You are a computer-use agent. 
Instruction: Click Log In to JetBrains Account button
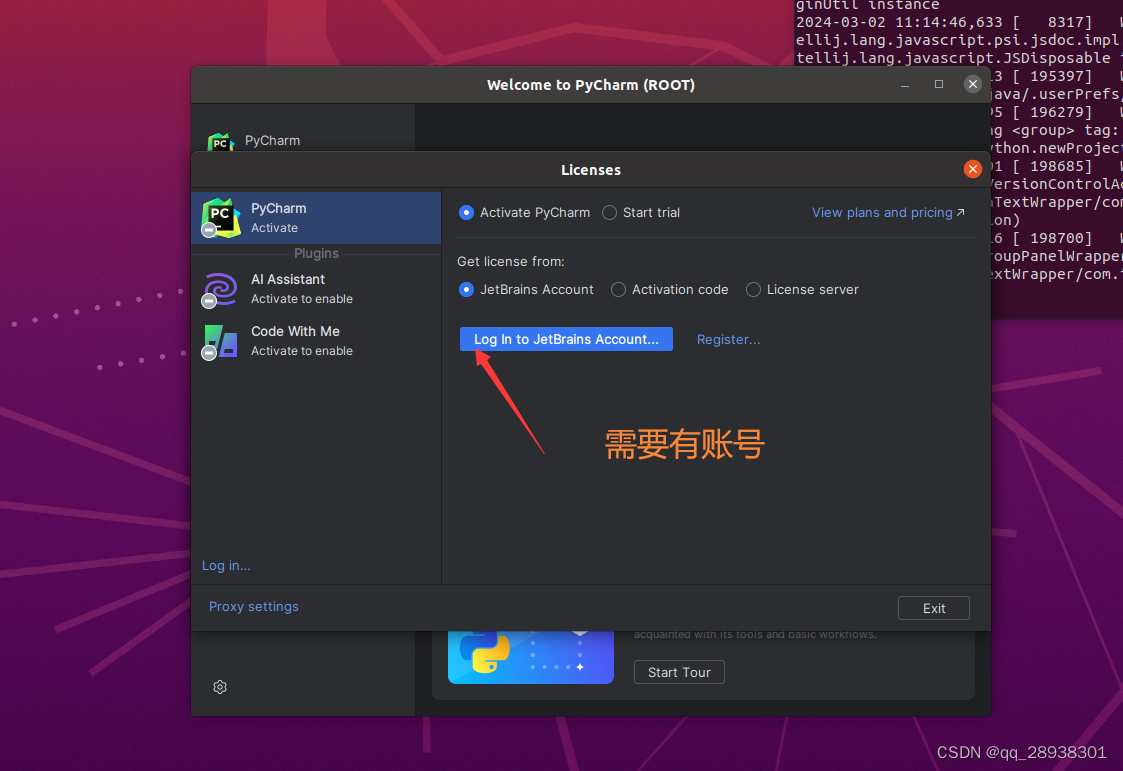click(566, 339)
